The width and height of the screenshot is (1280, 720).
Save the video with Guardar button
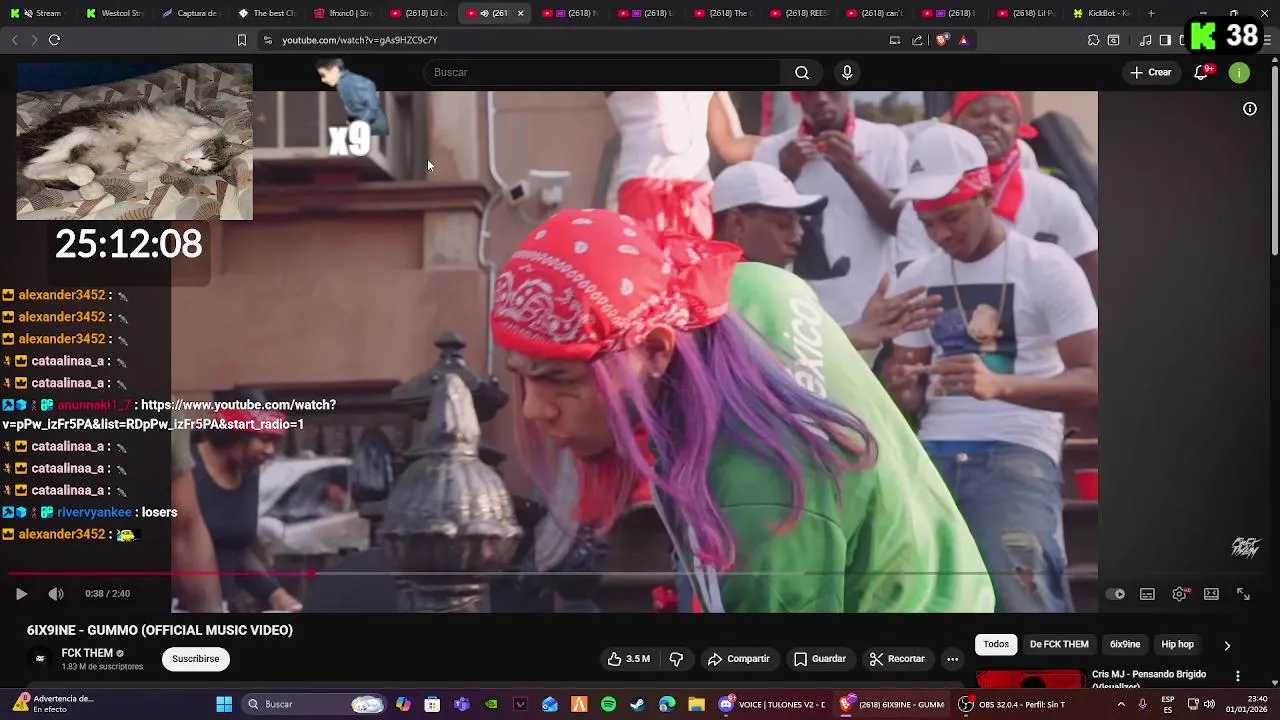click(820, 659)
